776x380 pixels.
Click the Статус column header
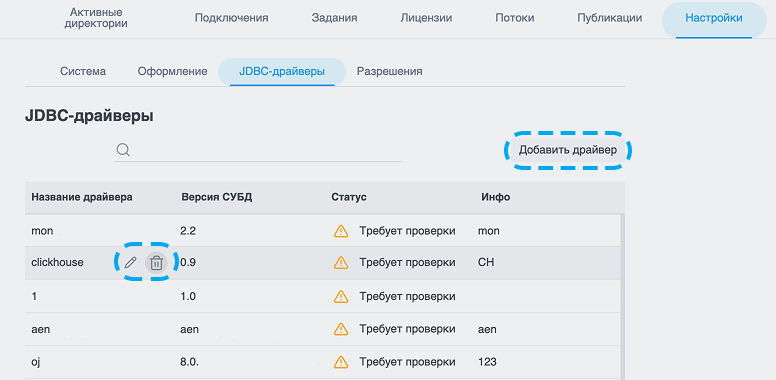pos(349,197)
